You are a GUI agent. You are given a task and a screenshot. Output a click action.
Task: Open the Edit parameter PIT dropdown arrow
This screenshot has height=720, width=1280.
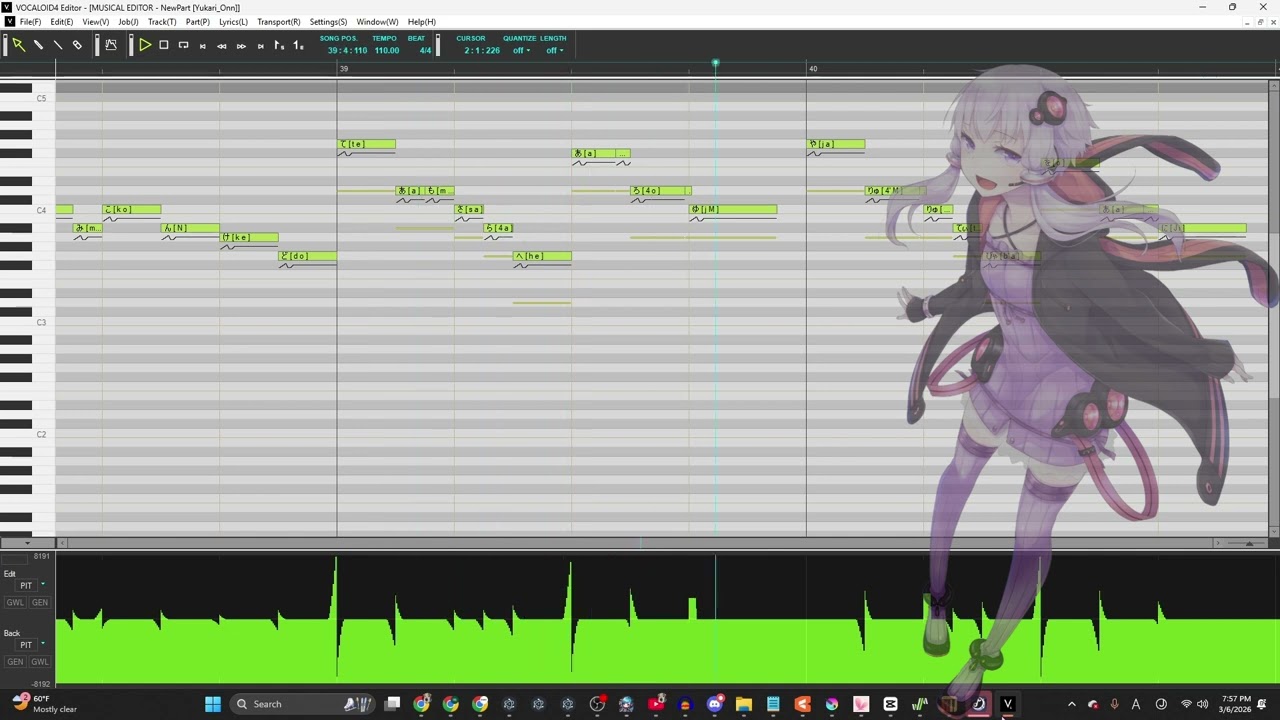(42, 585)
